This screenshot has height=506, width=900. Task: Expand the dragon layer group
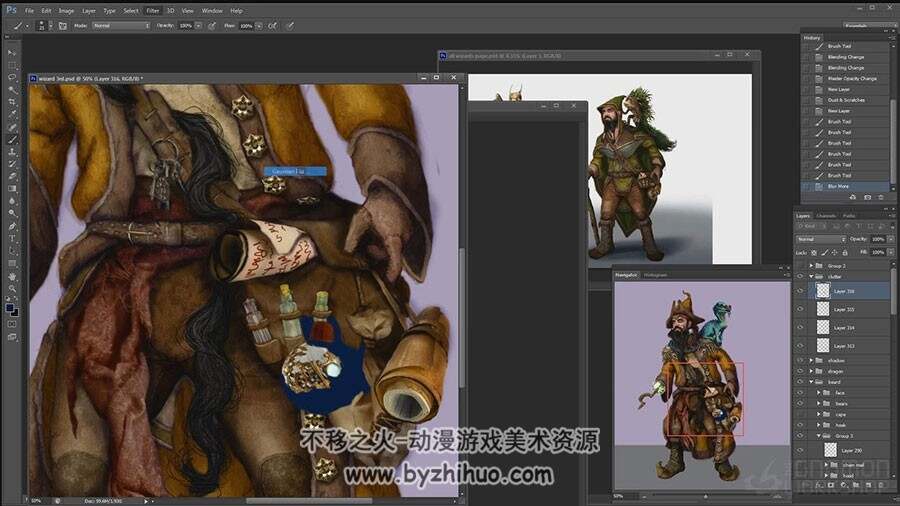click(811, 371)
